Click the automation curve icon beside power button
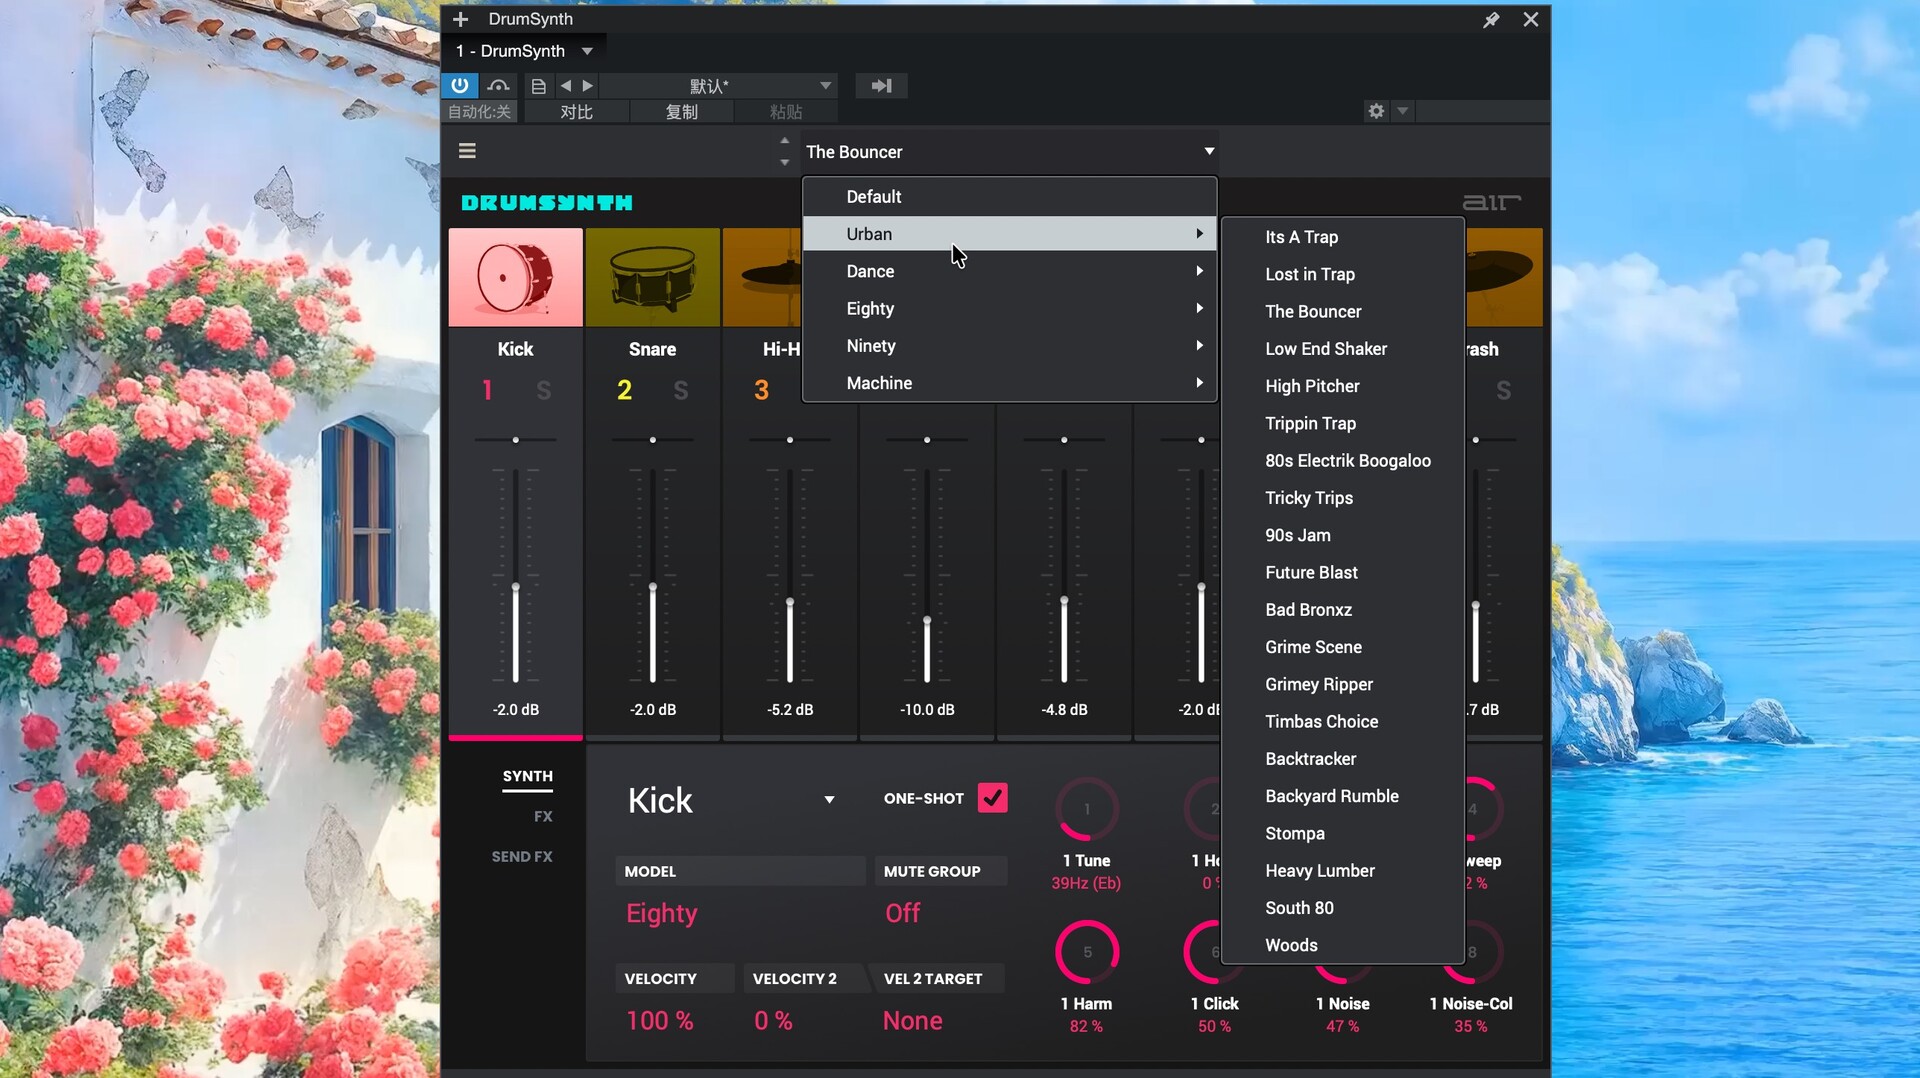Viewport: 1920px width, 1078px height. coord(499,85)
